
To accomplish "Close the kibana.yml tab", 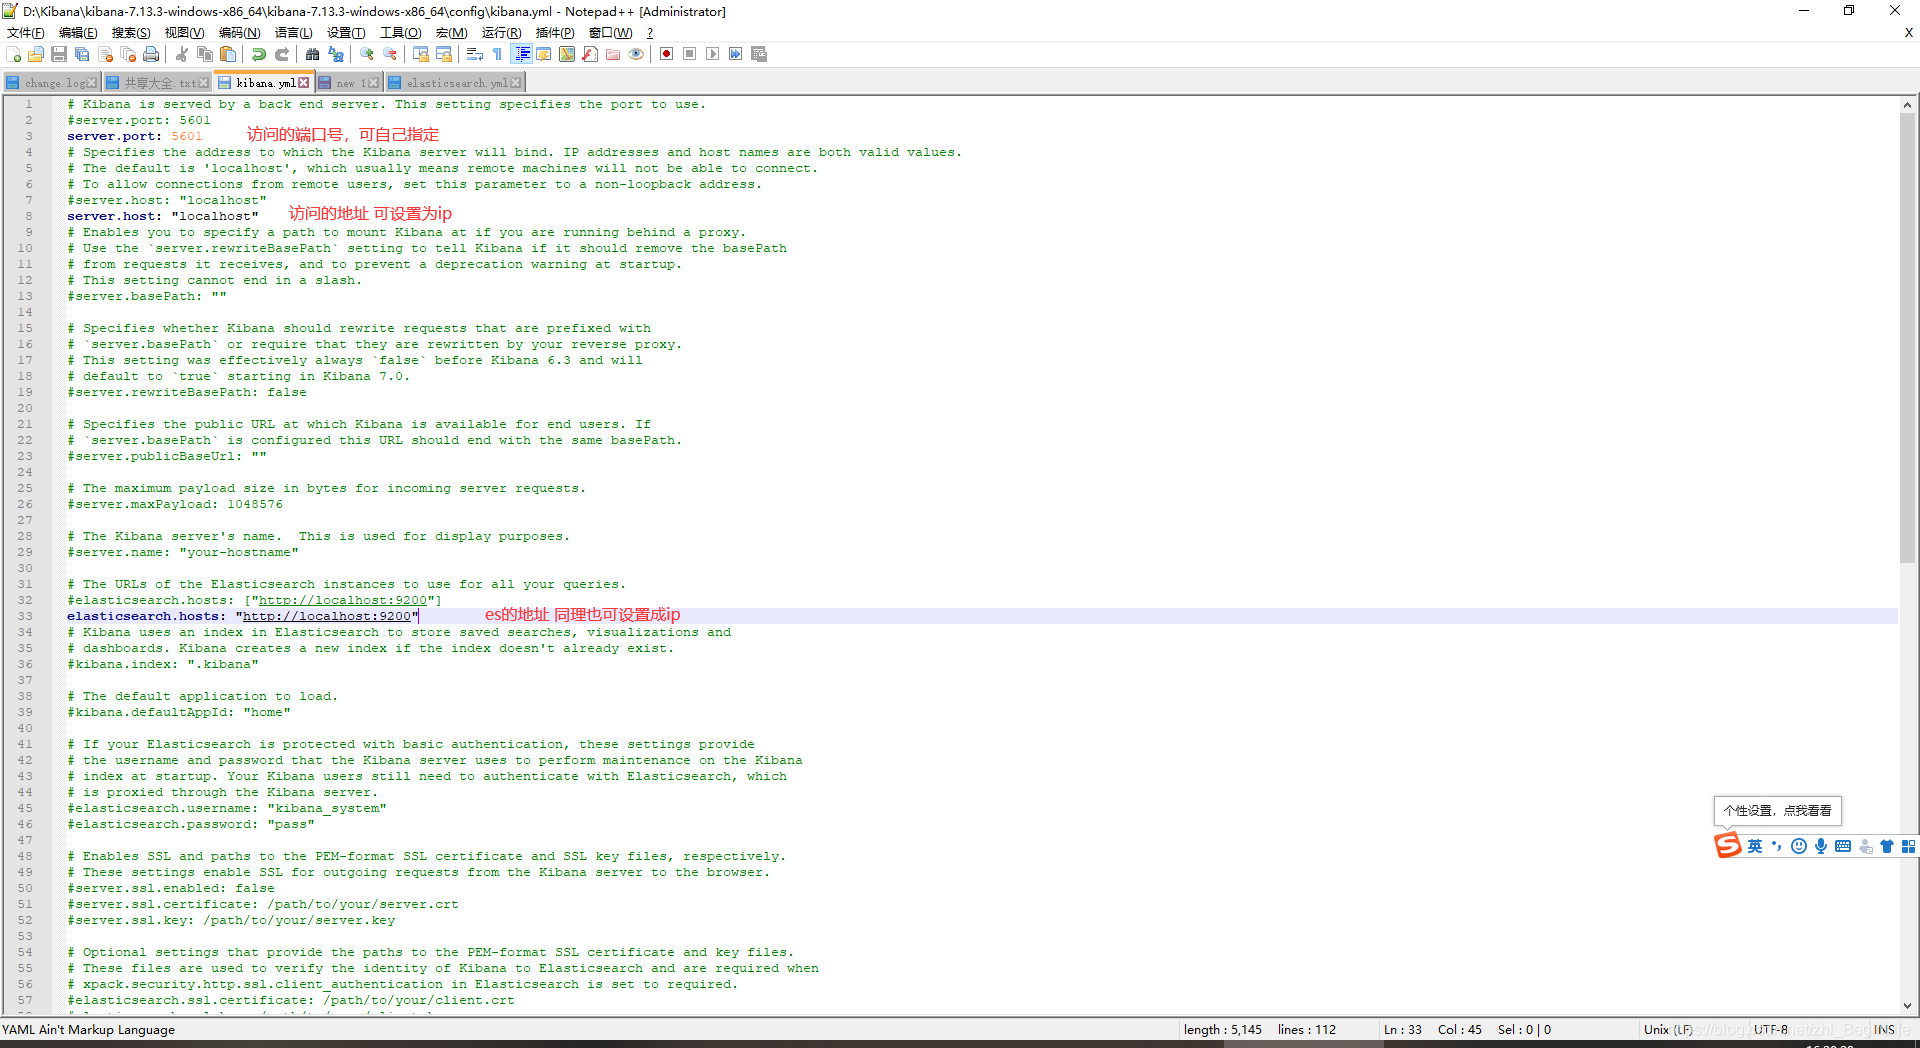I will click(304, 83).
